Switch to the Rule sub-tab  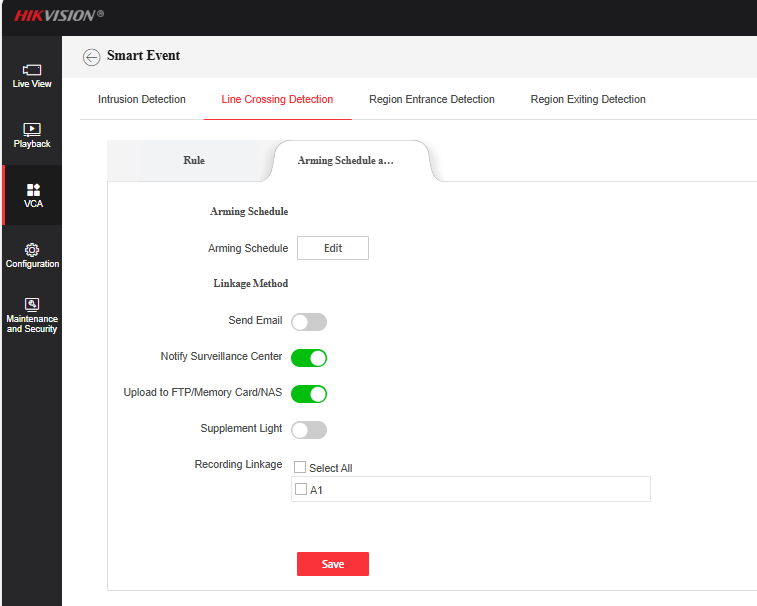click(x=194, y=161)
